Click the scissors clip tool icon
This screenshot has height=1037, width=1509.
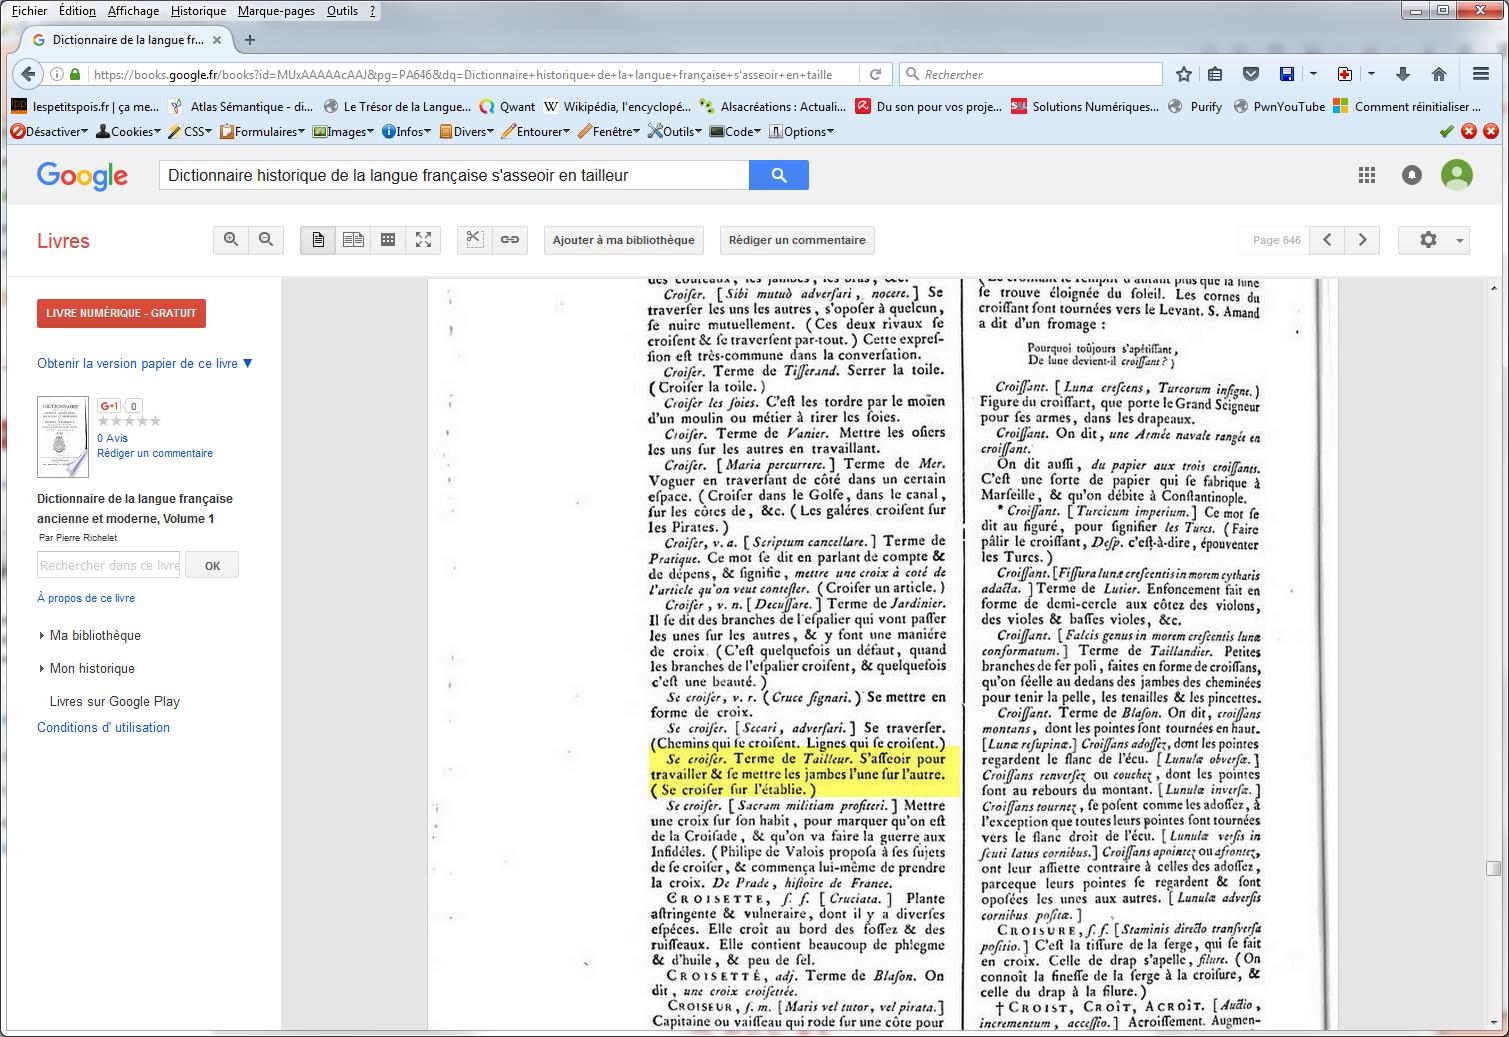475,240
